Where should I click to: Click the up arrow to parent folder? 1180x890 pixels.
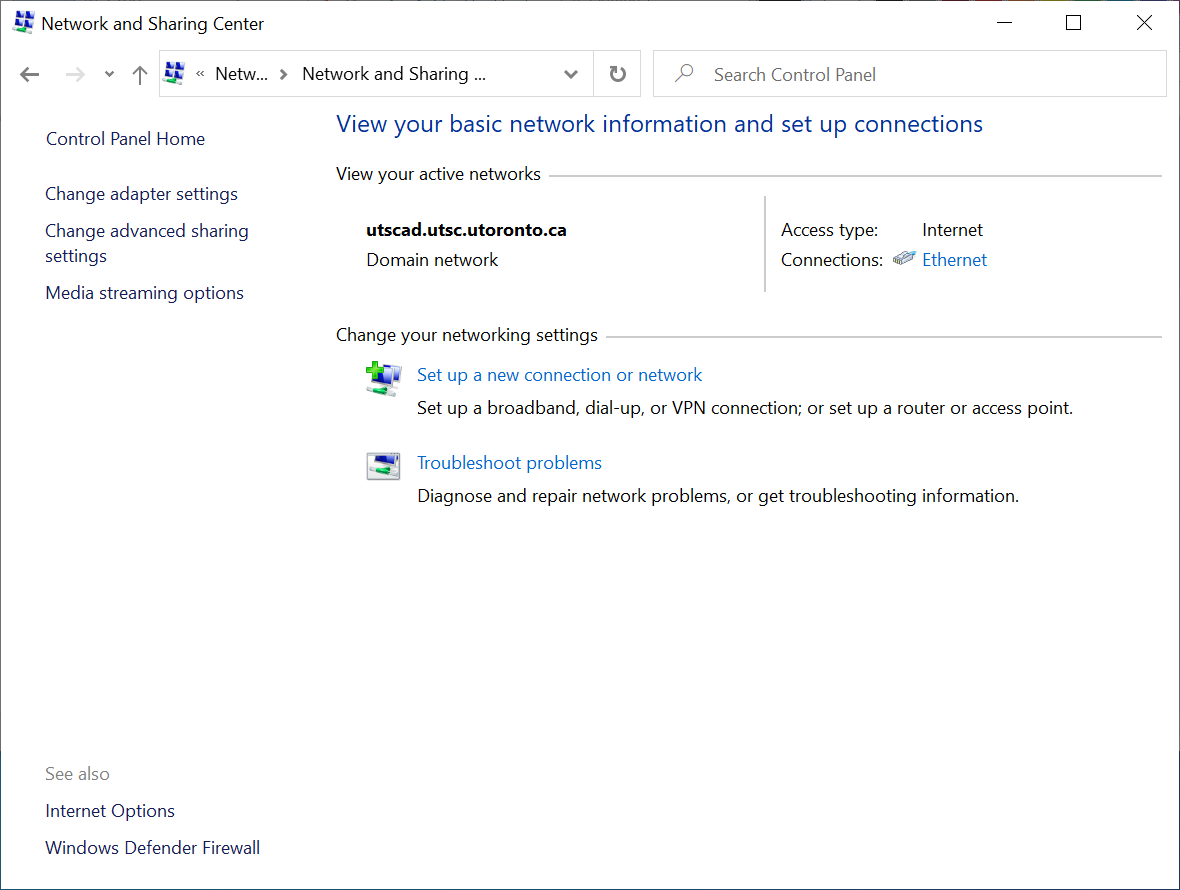tap(140, 74)
